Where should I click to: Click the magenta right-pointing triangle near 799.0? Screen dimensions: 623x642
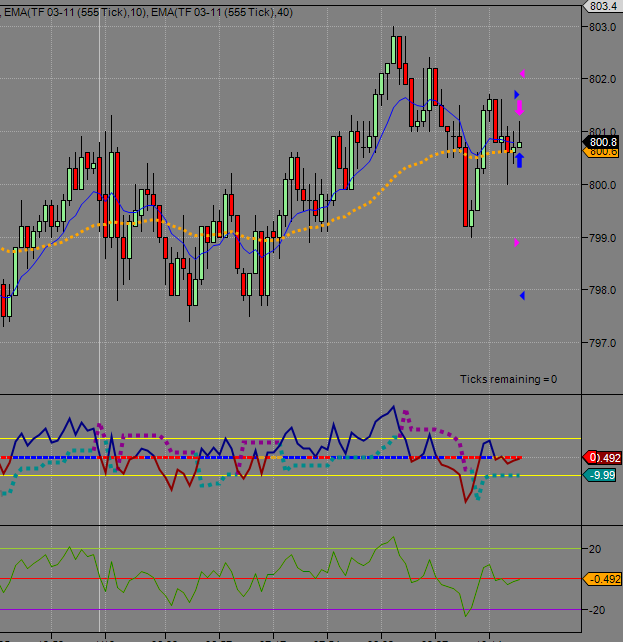coord(517,243)
